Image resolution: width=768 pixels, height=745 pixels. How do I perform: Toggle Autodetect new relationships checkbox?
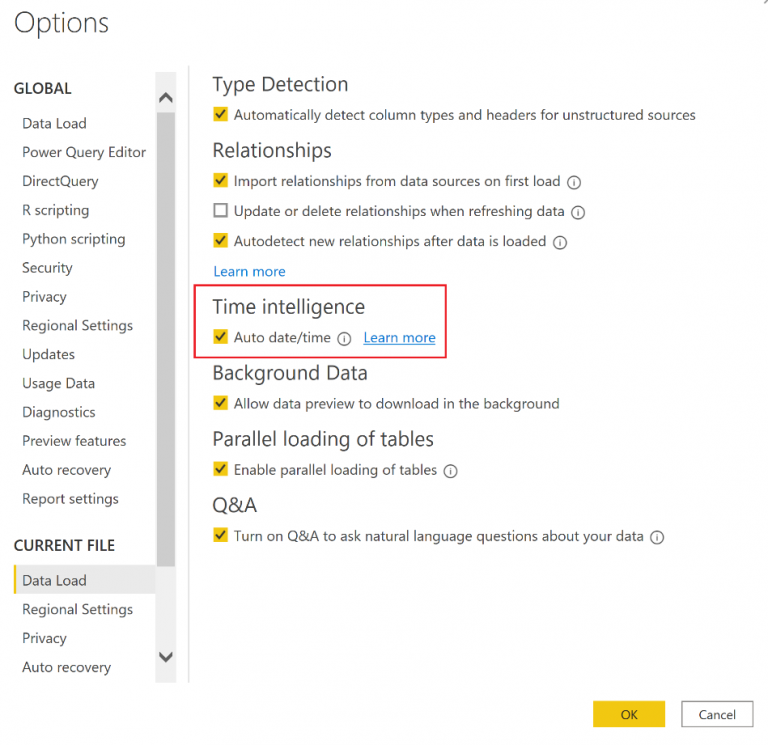(220, 240)
